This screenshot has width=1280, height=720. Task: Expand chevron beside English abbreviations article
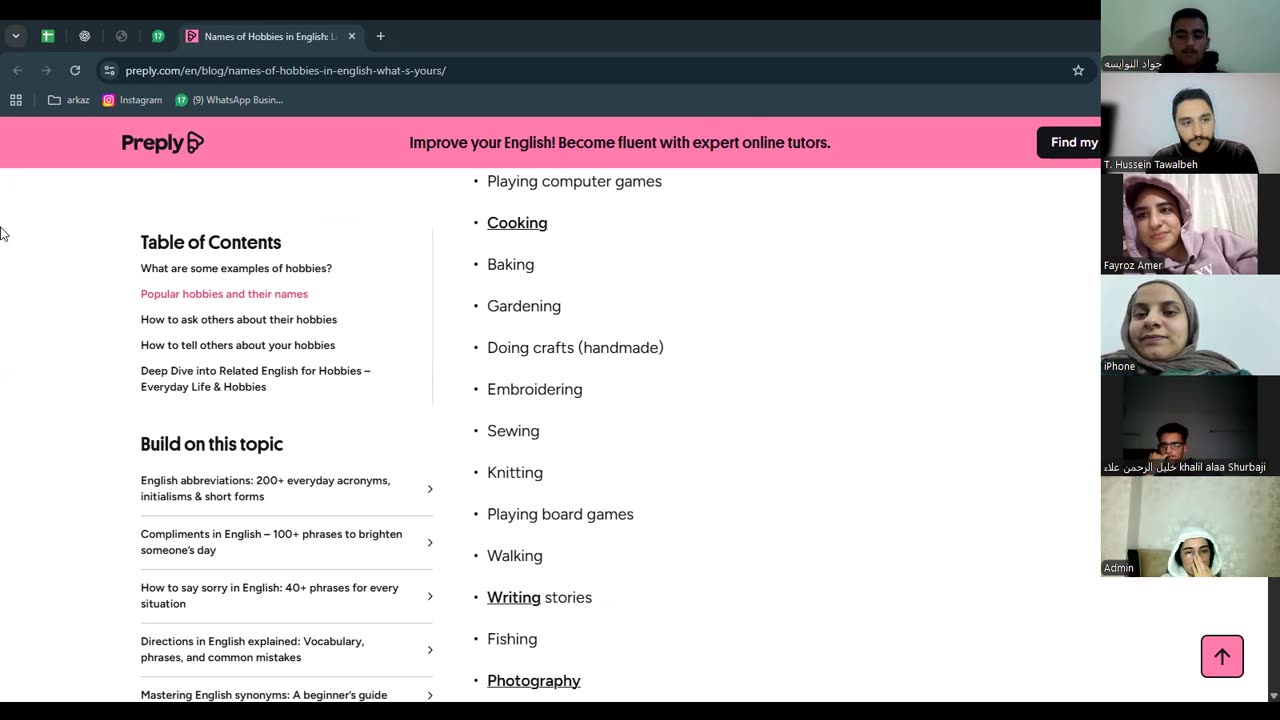(430, 489)
